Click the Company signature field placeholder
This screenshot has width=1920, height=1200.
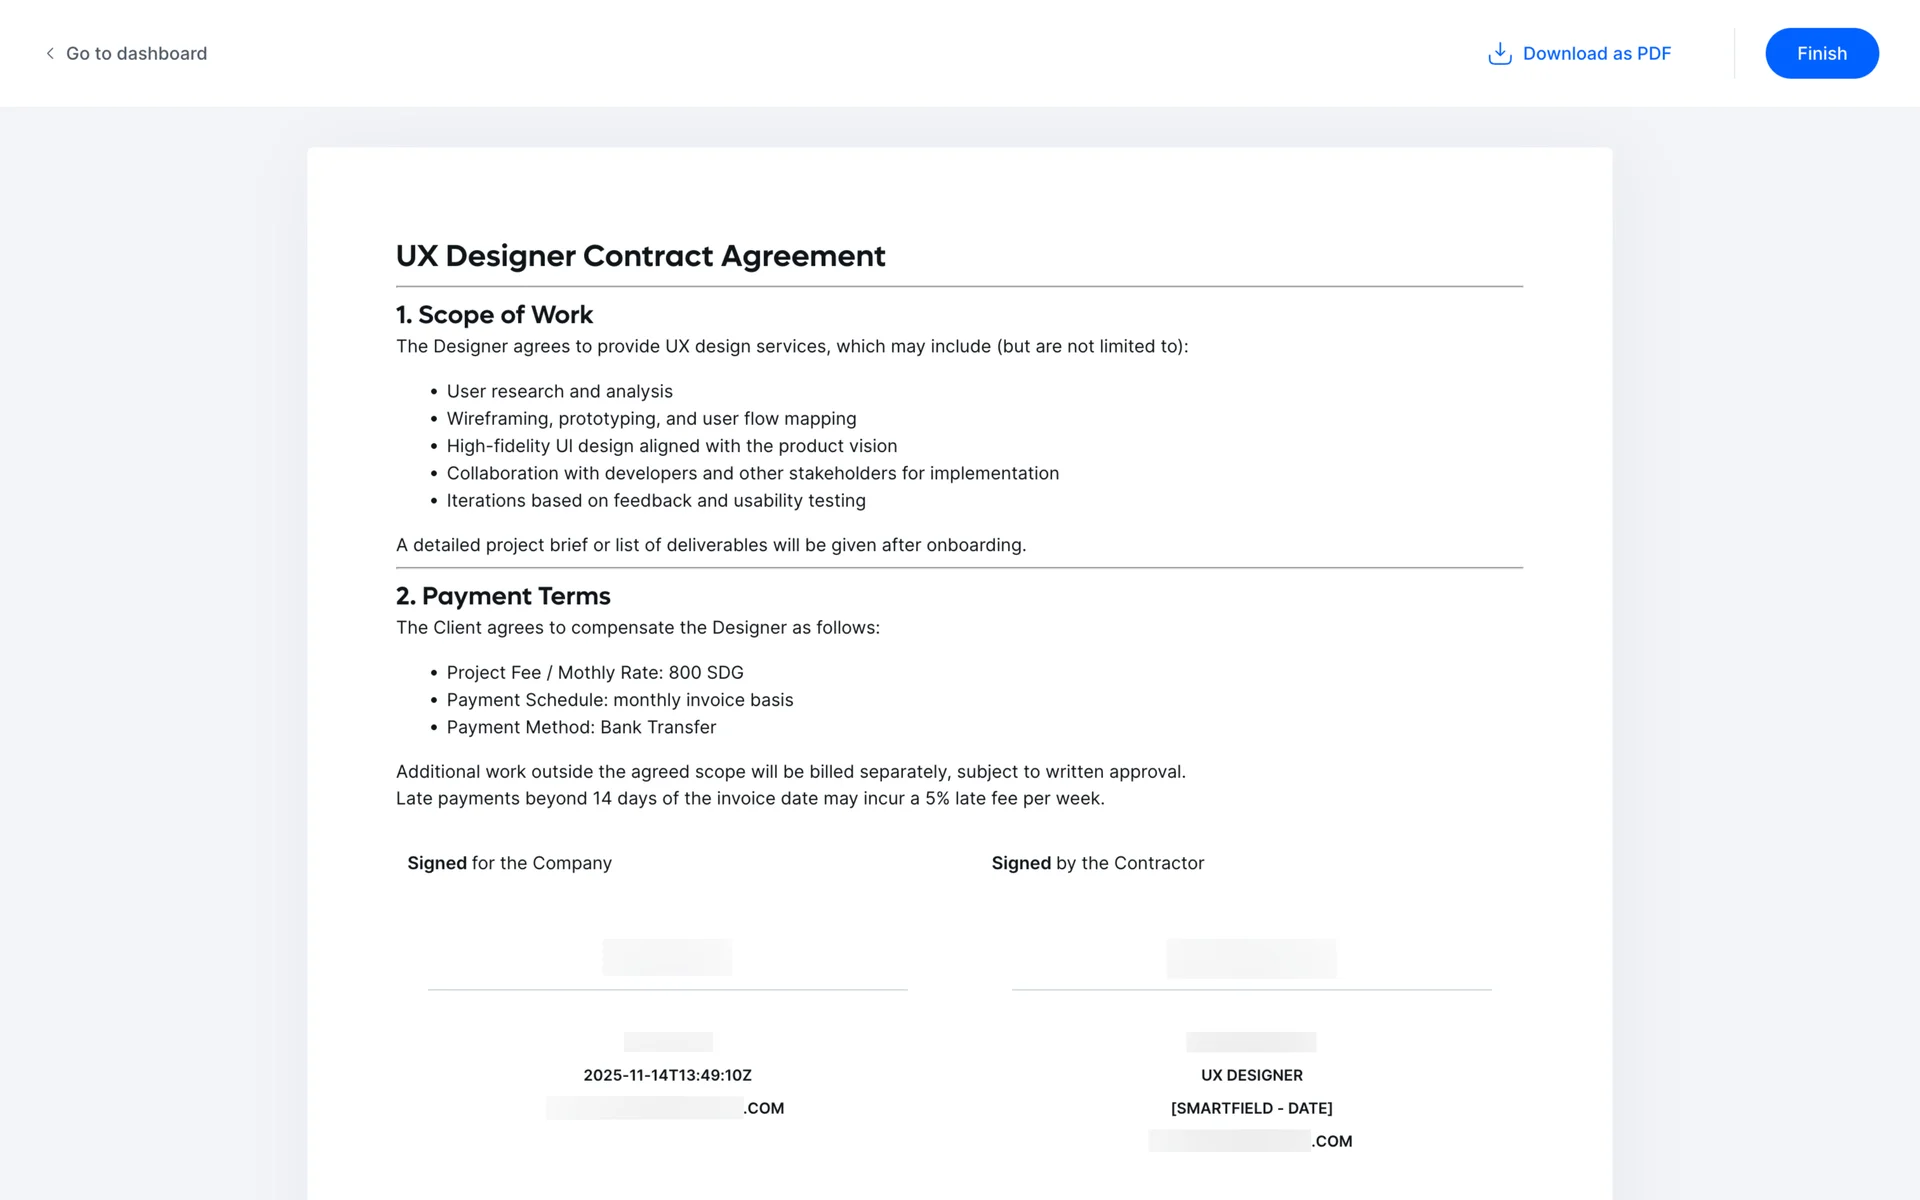[x=667, y=957]
